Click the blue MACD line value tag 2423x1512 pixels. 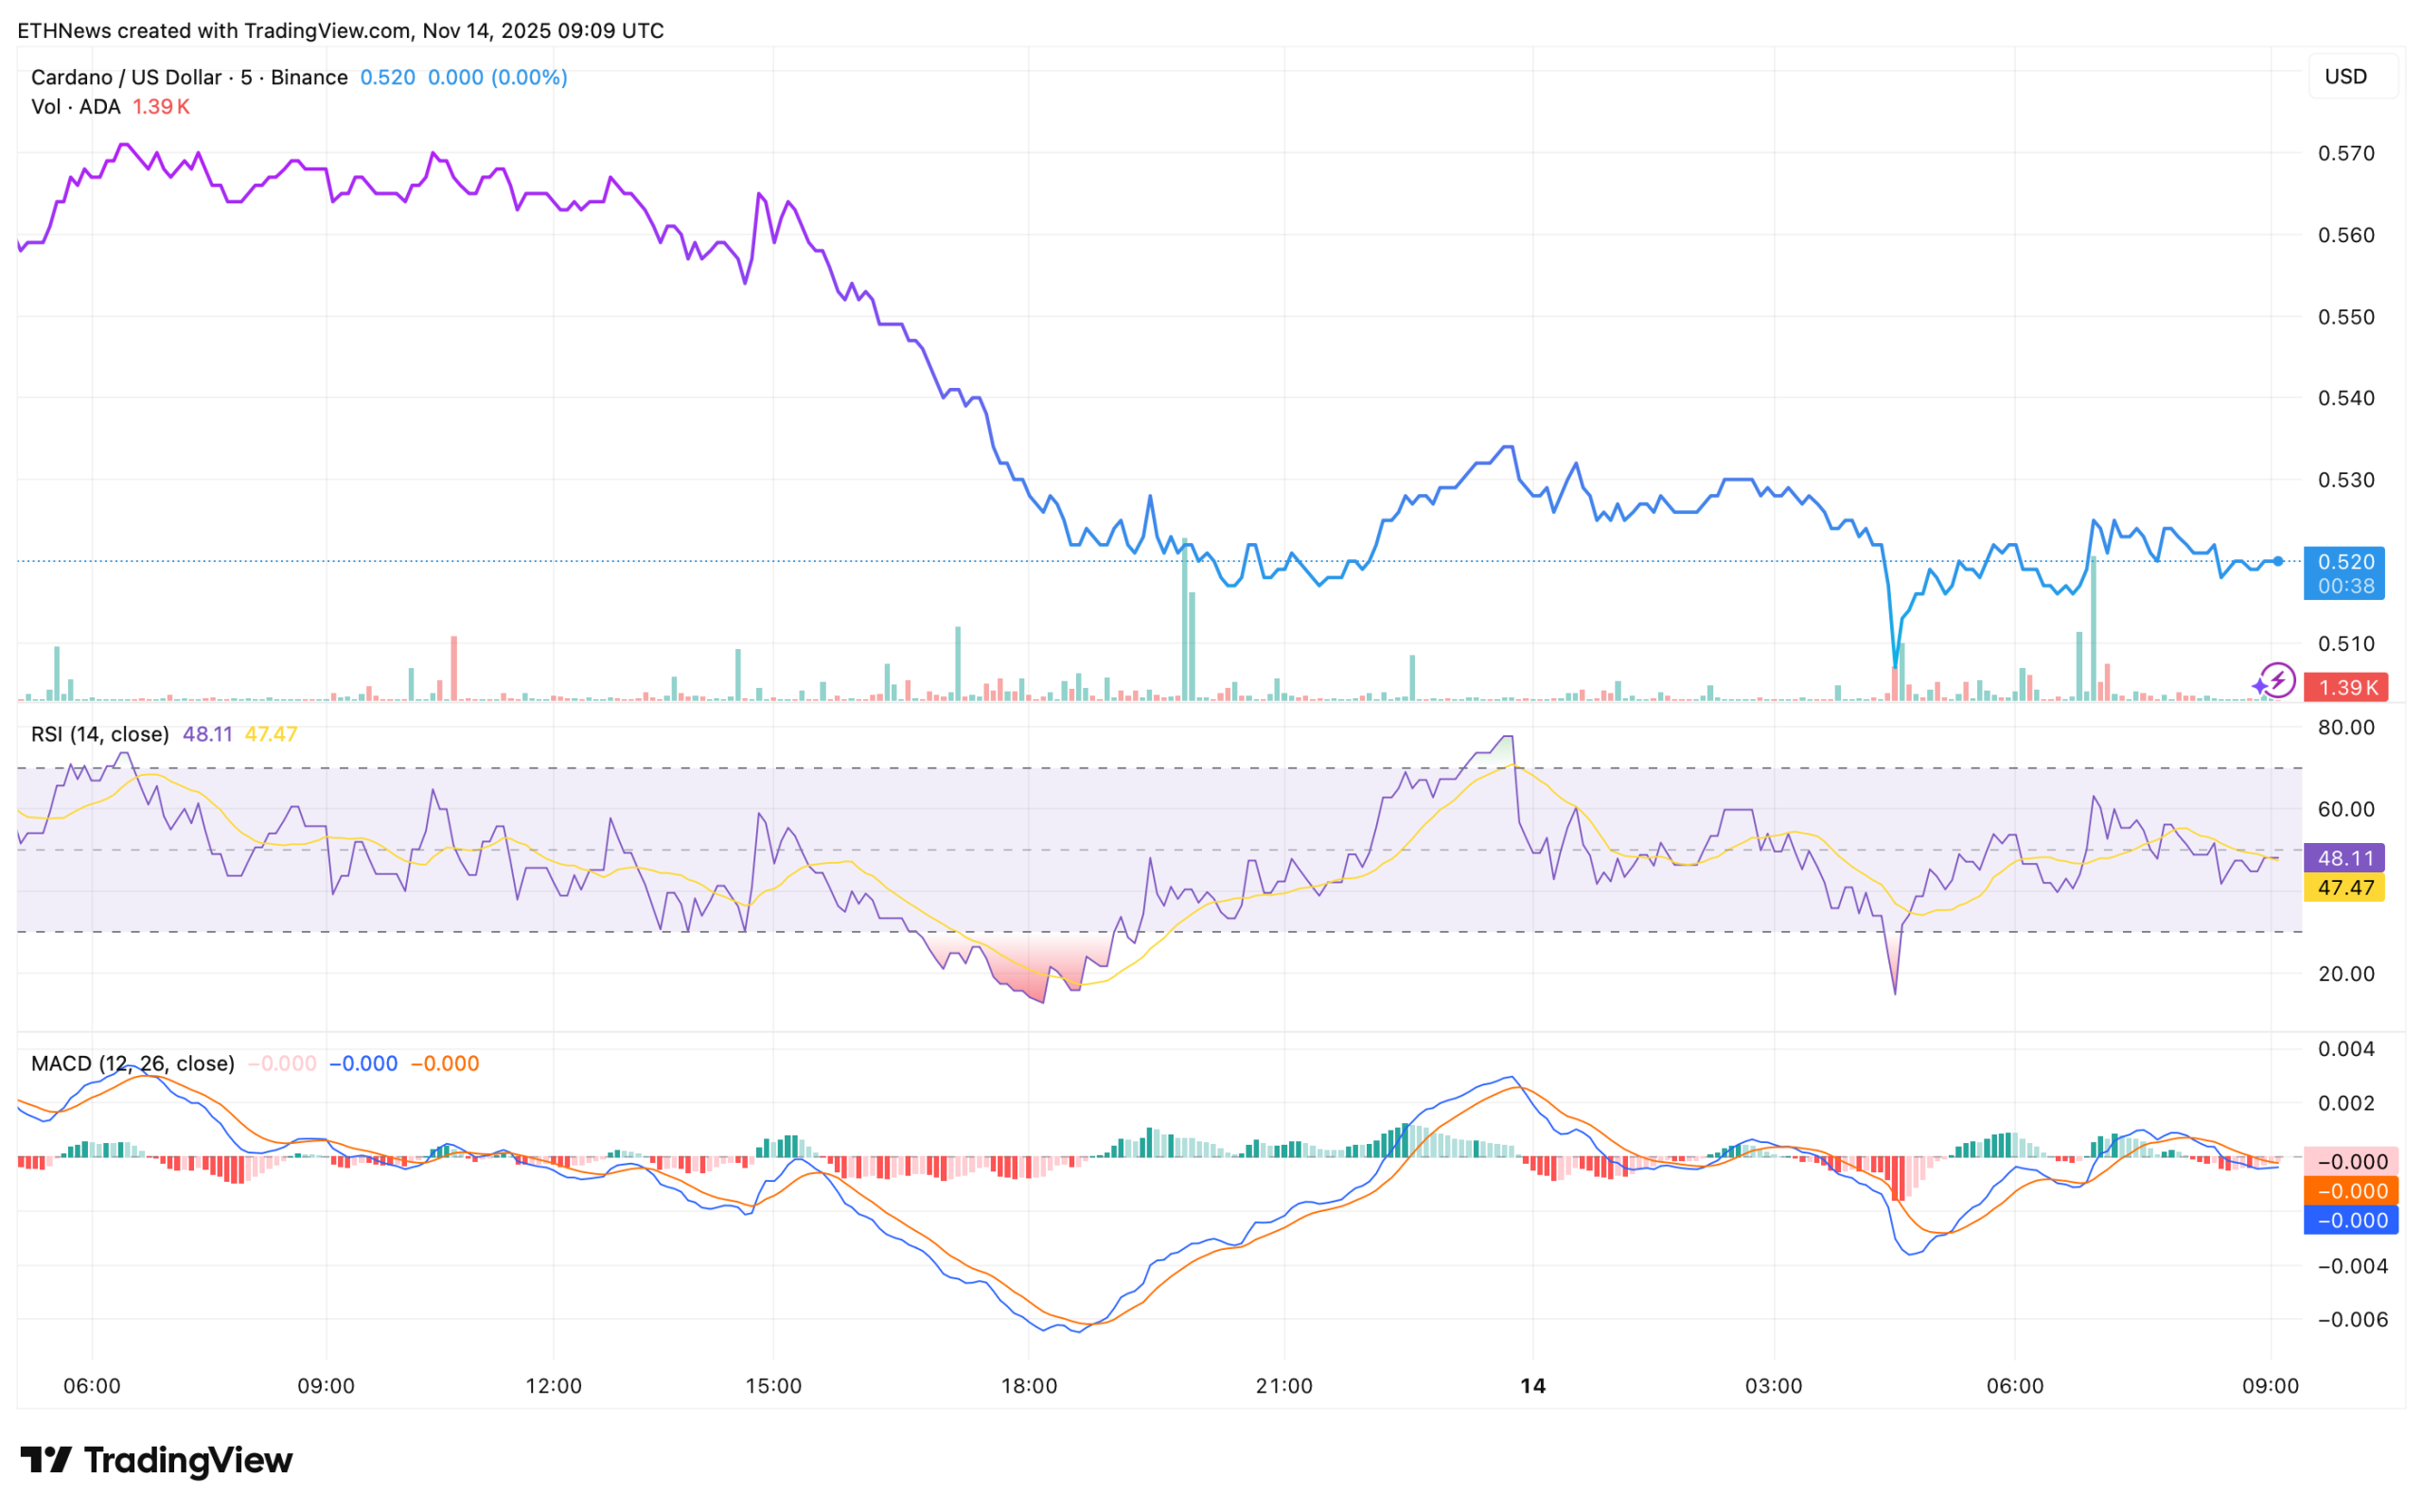point(2351,1220)
